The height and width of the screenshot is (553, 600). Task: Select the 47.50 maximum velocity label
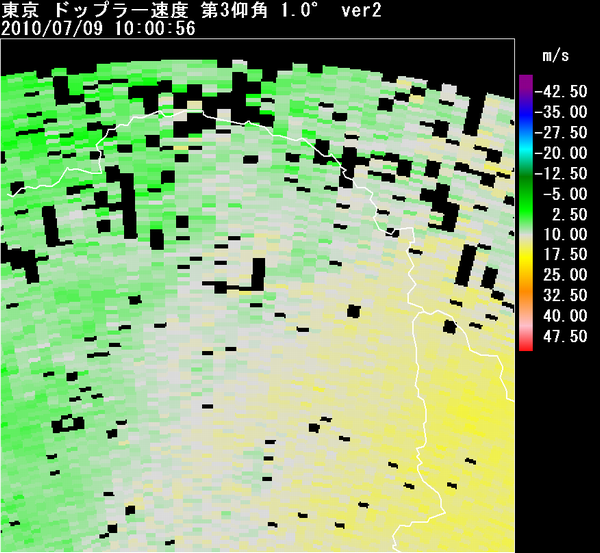[565, 336]
